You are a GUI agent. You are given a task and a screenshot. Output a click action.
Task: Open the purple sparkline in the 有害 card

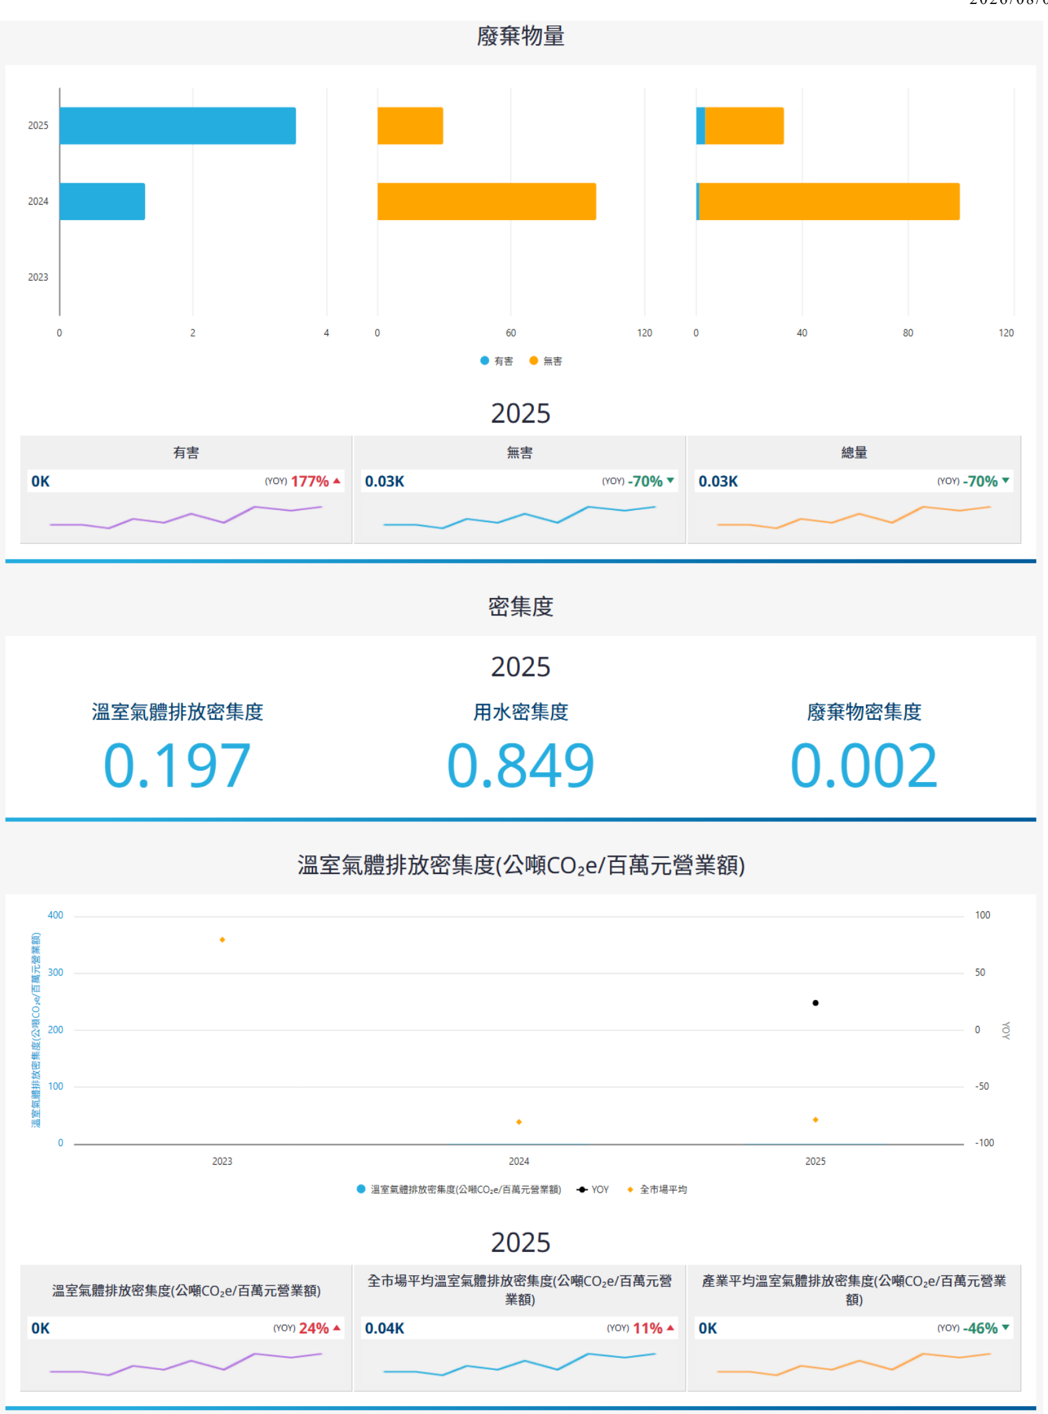pos(186,517)
